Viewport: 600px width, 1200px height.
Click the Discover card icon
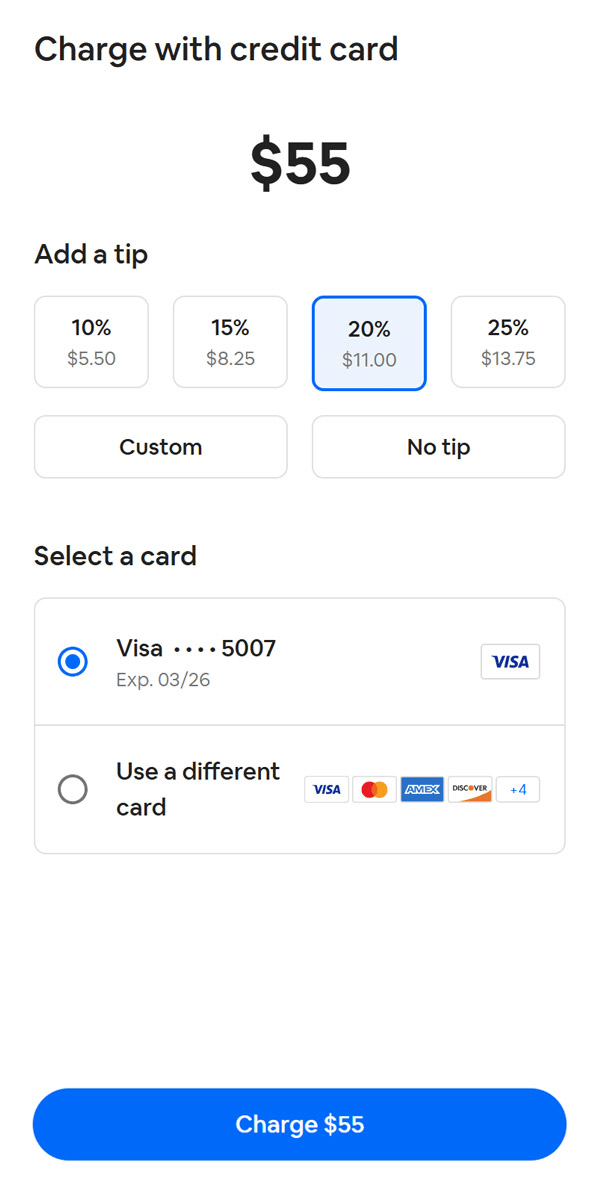tap(470, 790)
